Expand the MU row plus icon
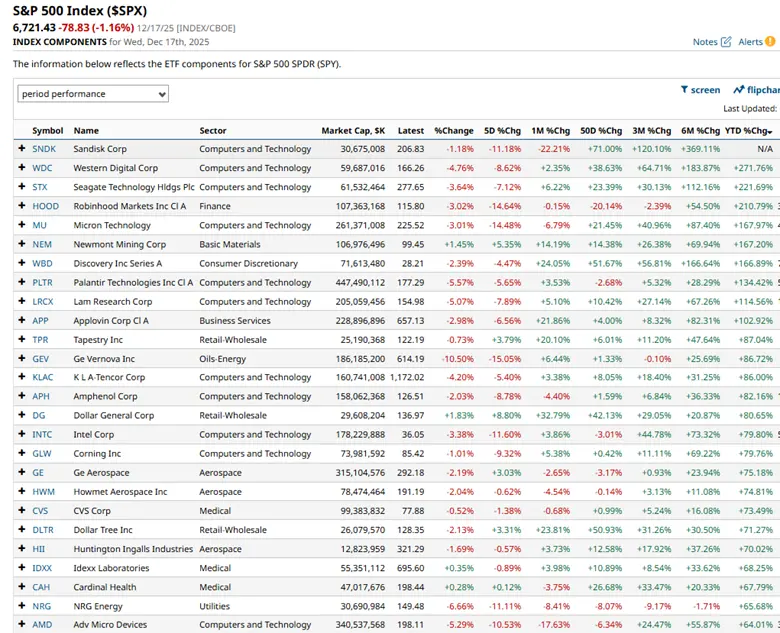The image size is (780, 633). 21,225
